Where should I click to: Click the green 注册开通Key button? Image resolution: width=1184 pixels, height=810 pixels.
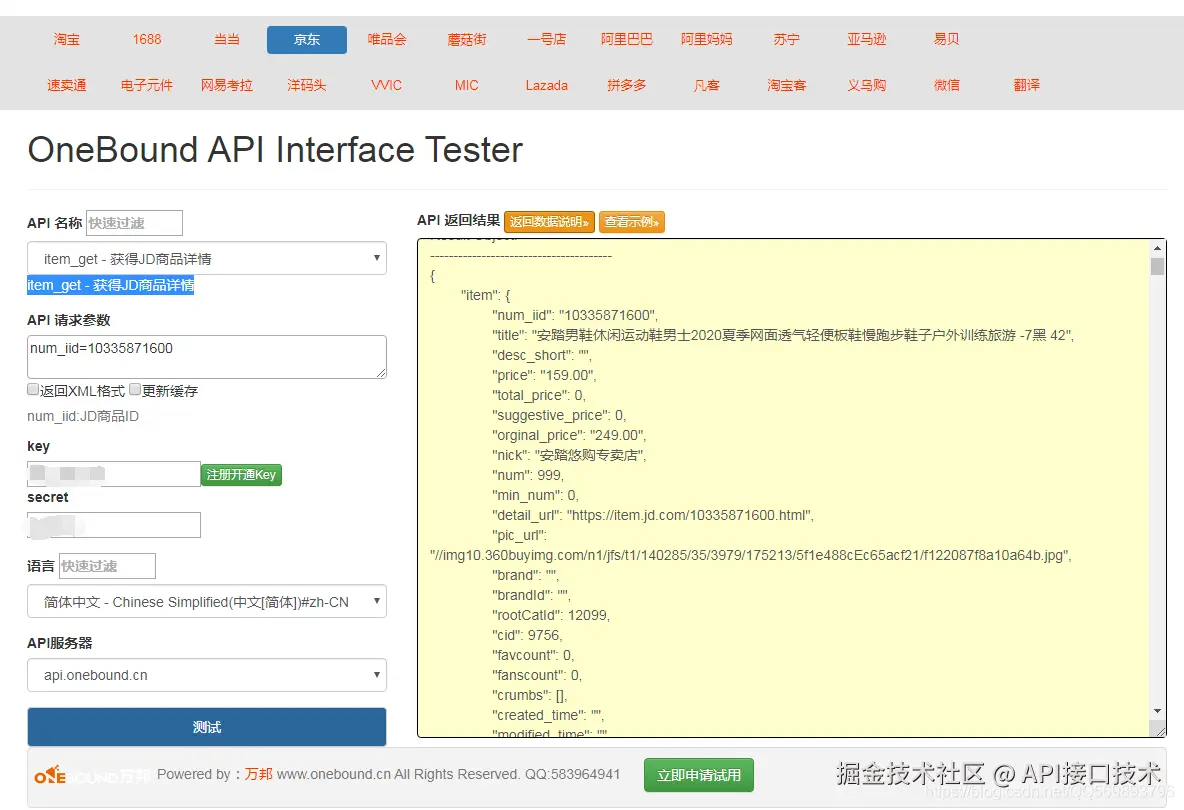[x=241, y=475]
